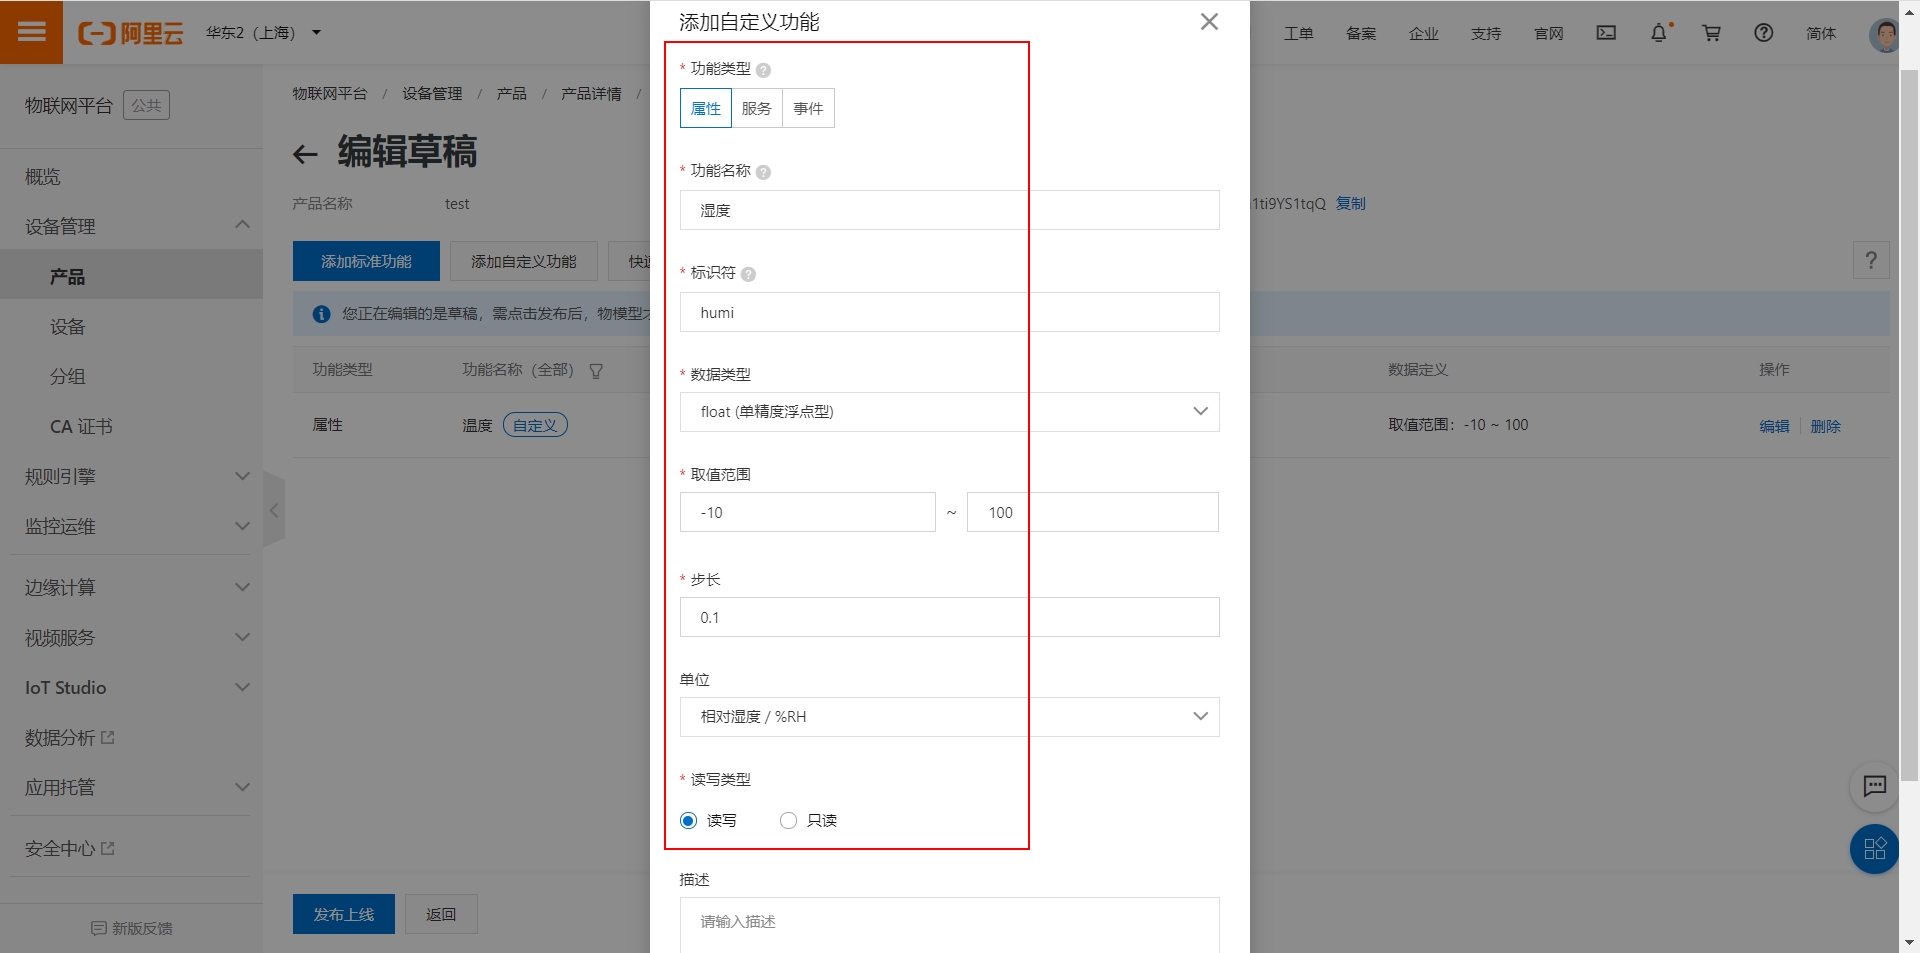Open the 单位 dropdown showing 相对湿度 / %RH
Viewport: 1920px width, 953px height.
[948, 716]
